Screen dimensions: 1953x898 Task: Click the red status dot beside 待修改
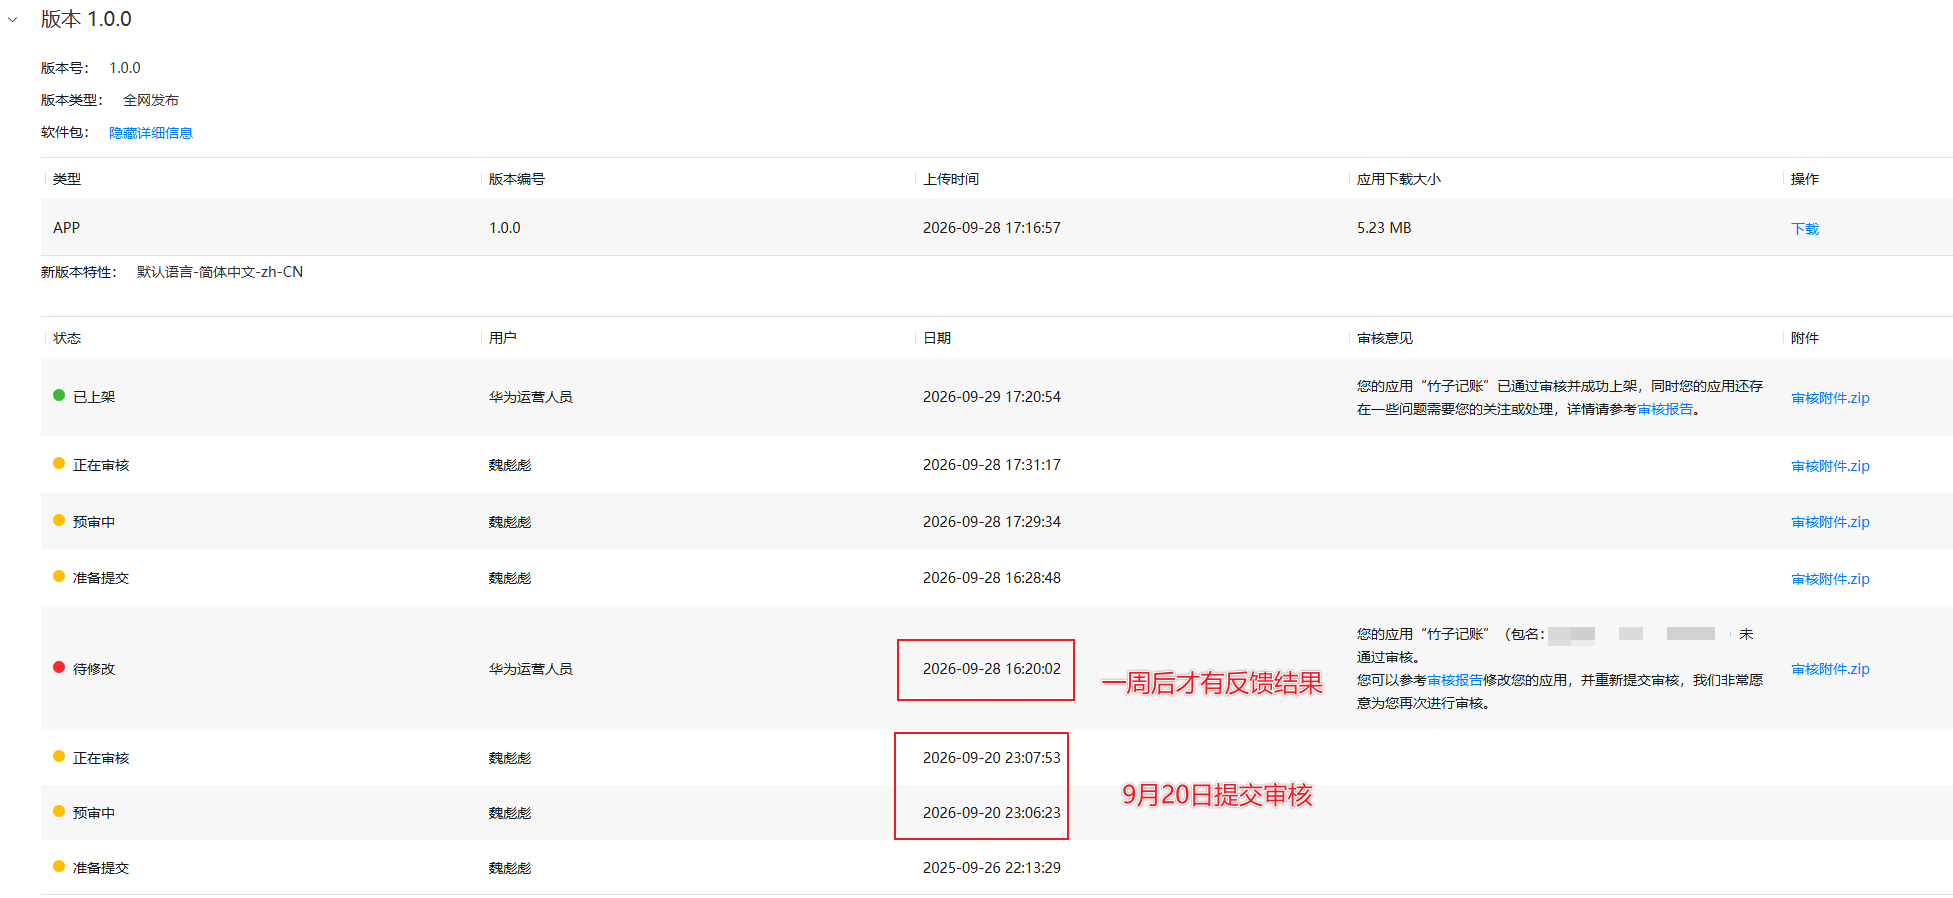59,667
